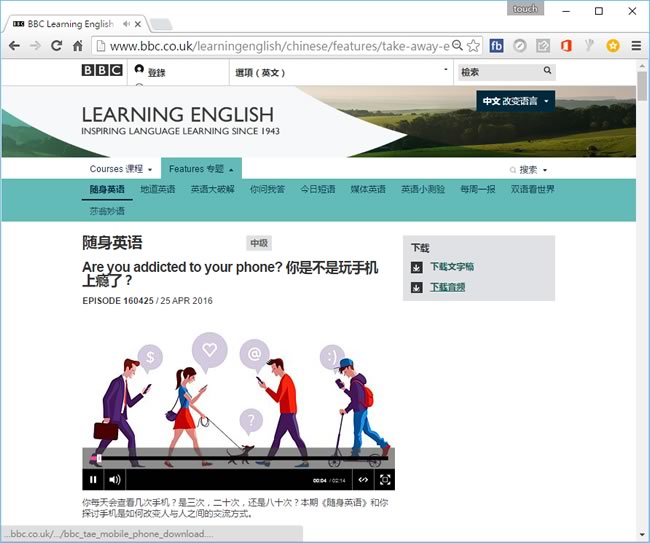Click the scrollbar up arrow
Screen dimensions: 650x543
click(643, 65)
